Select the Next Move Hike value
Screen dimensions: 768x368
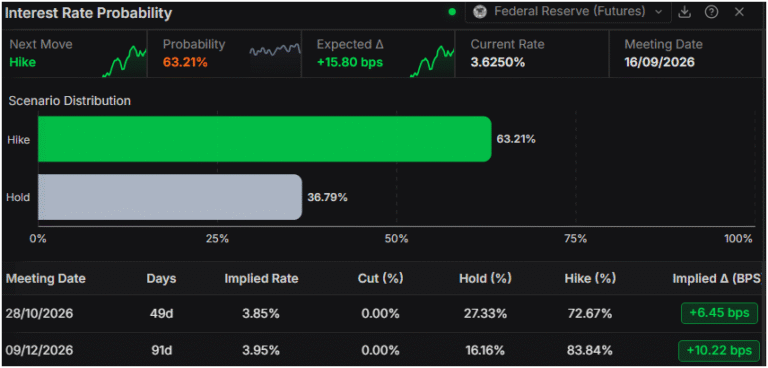point(23,62)
